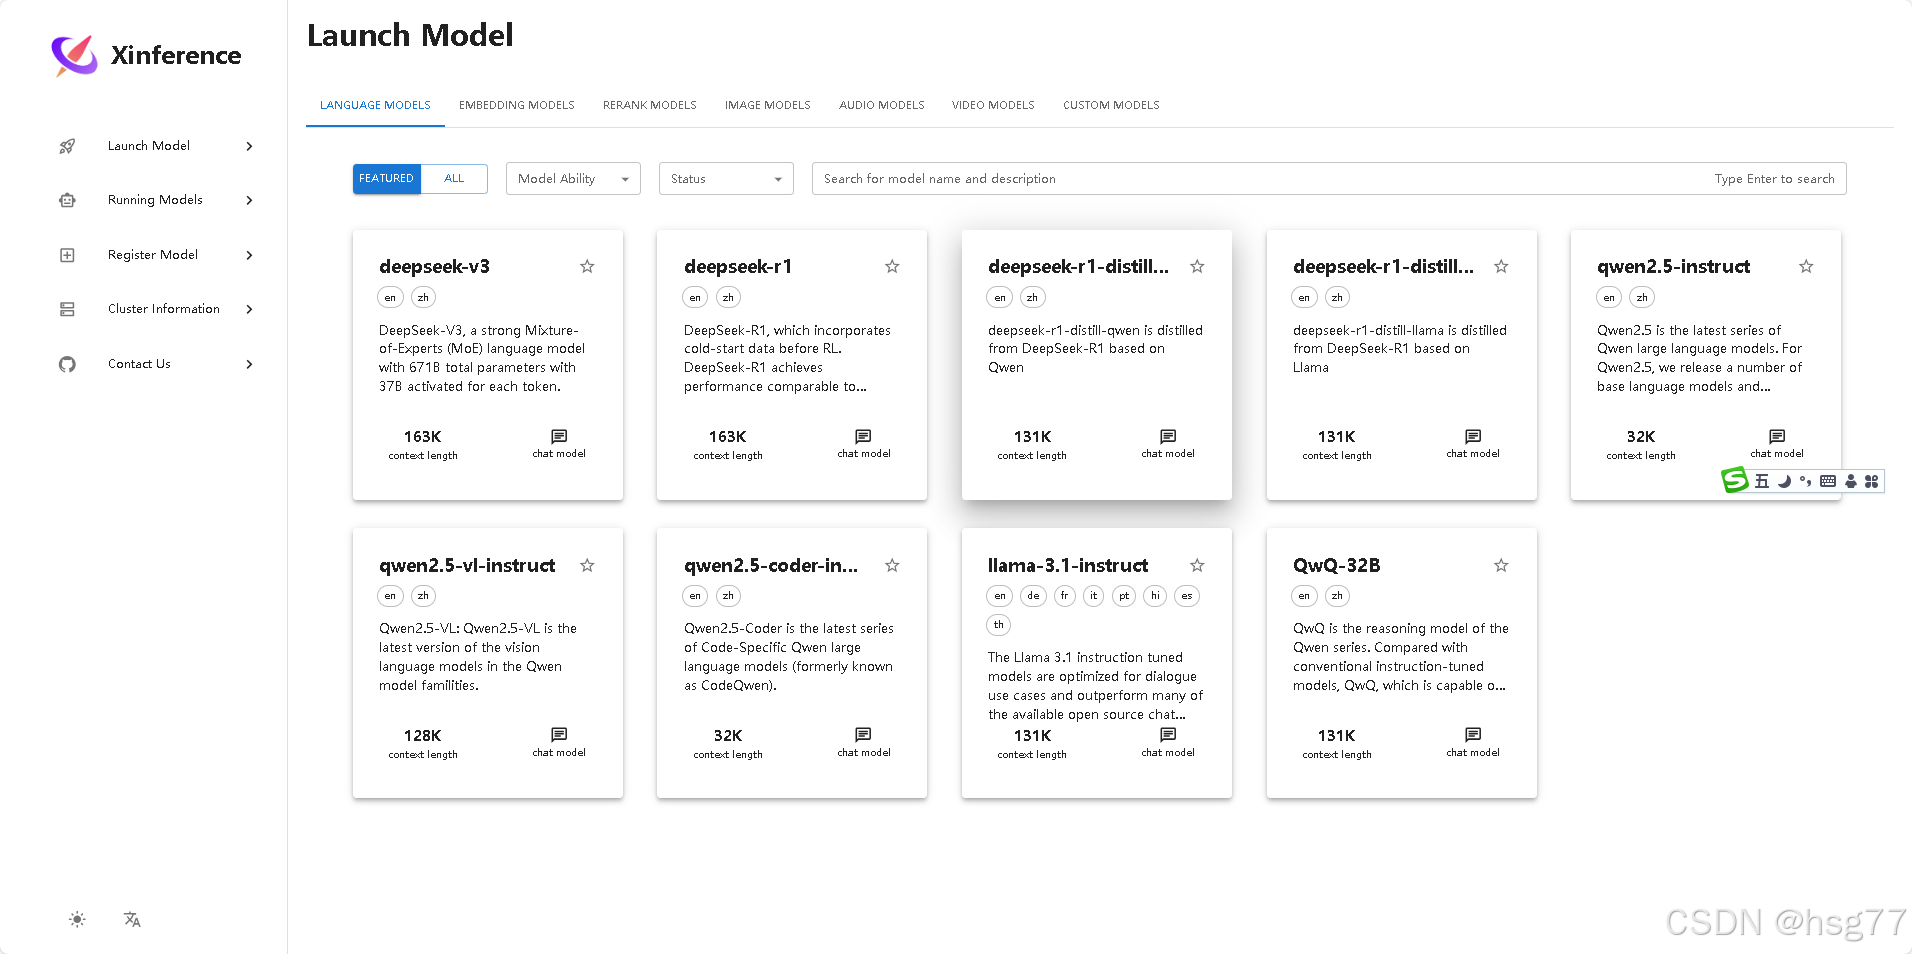The width and height of the screenshot is (1912, 954).
Task: Click the Xinference logo icon
Action: pyautogui.click(x=75, y=56)
